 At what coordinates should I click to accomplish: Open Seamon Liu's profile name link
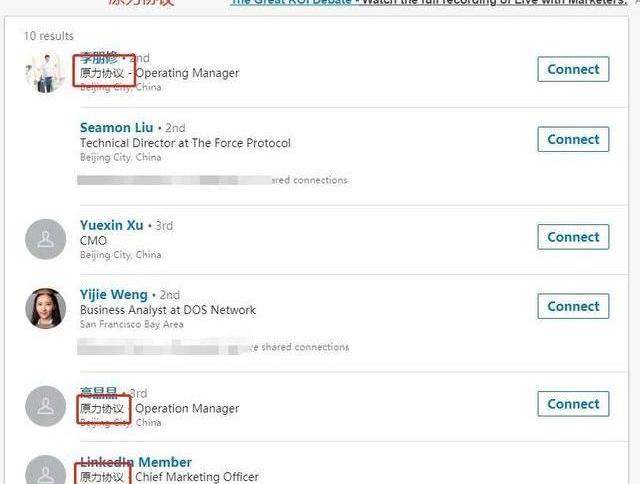click(x=116, y=128)
